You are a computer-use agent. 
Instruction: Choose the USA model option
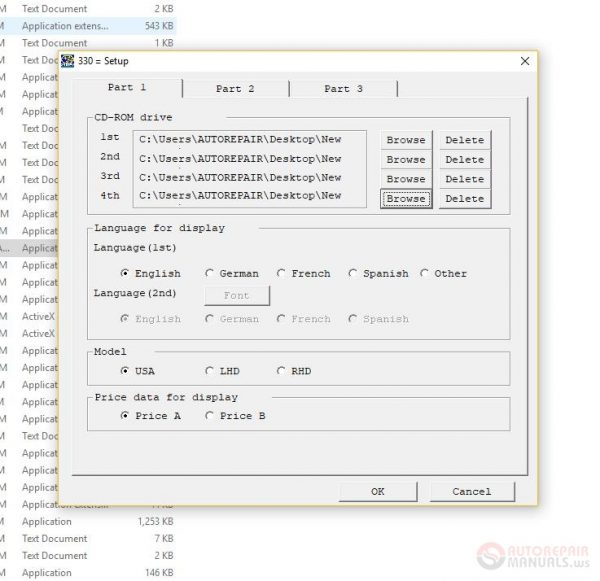137,371
